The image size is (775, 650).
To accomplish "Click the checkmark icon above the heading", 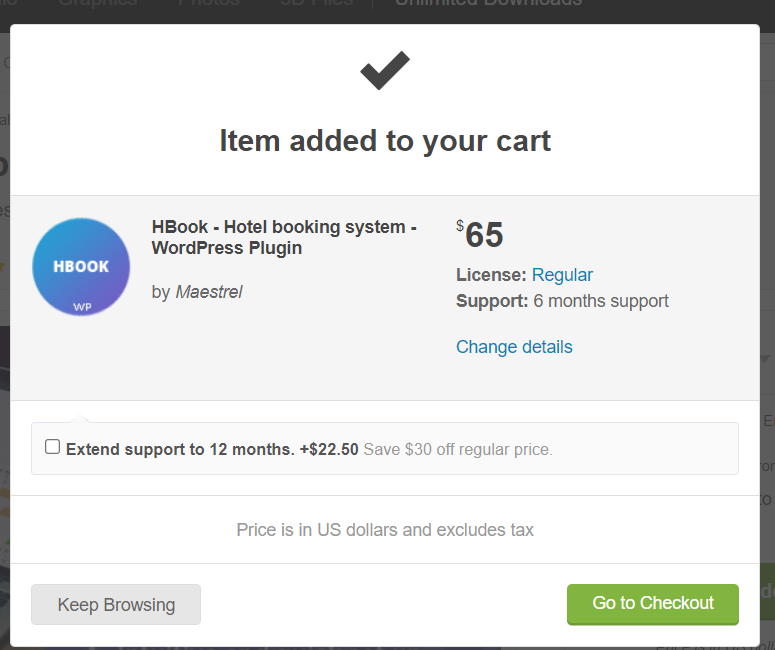I will click(x=385, y=71).
